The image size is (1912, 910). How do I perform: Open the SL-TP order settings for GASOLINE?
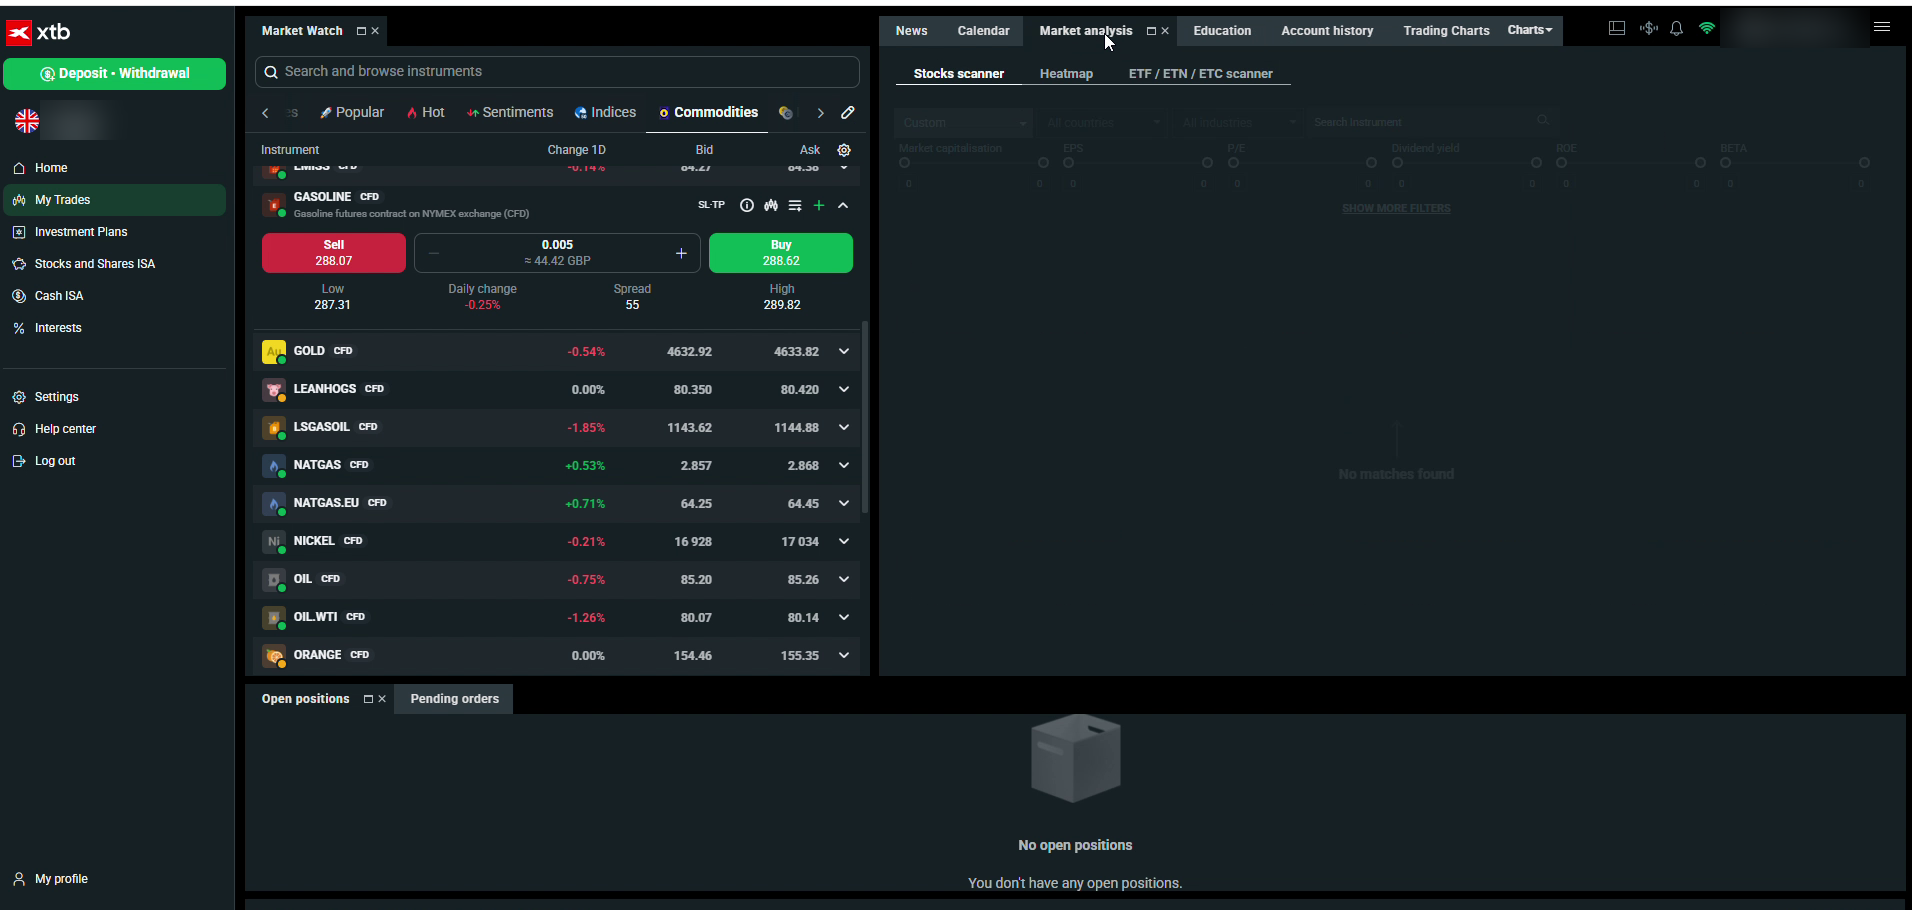(x=711, y=205)
